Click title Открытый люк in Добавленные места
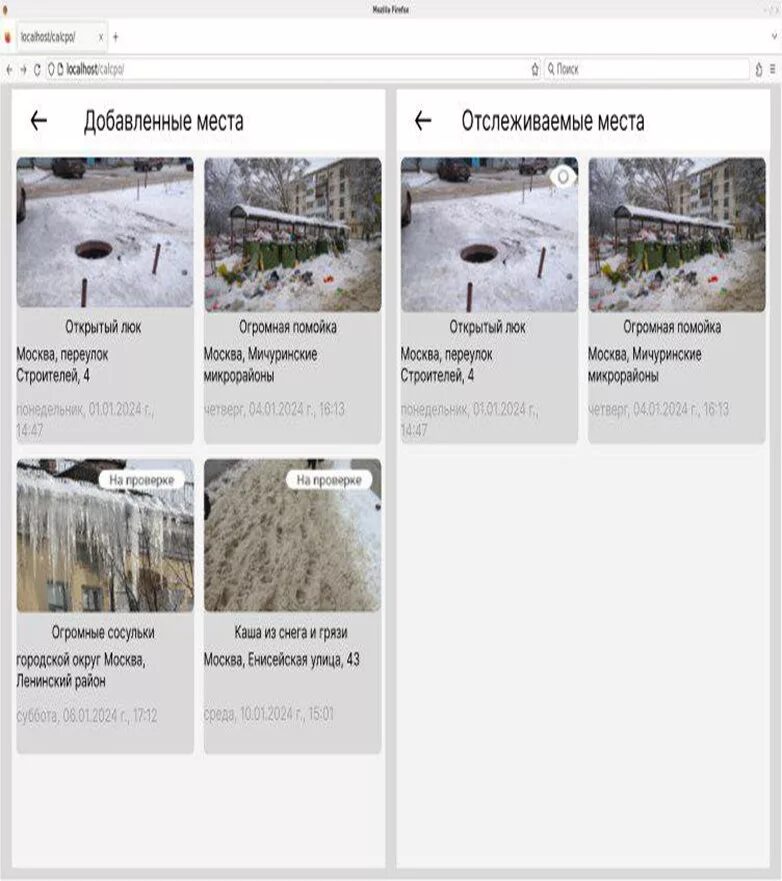782x881 pixels. pos(103,327)
